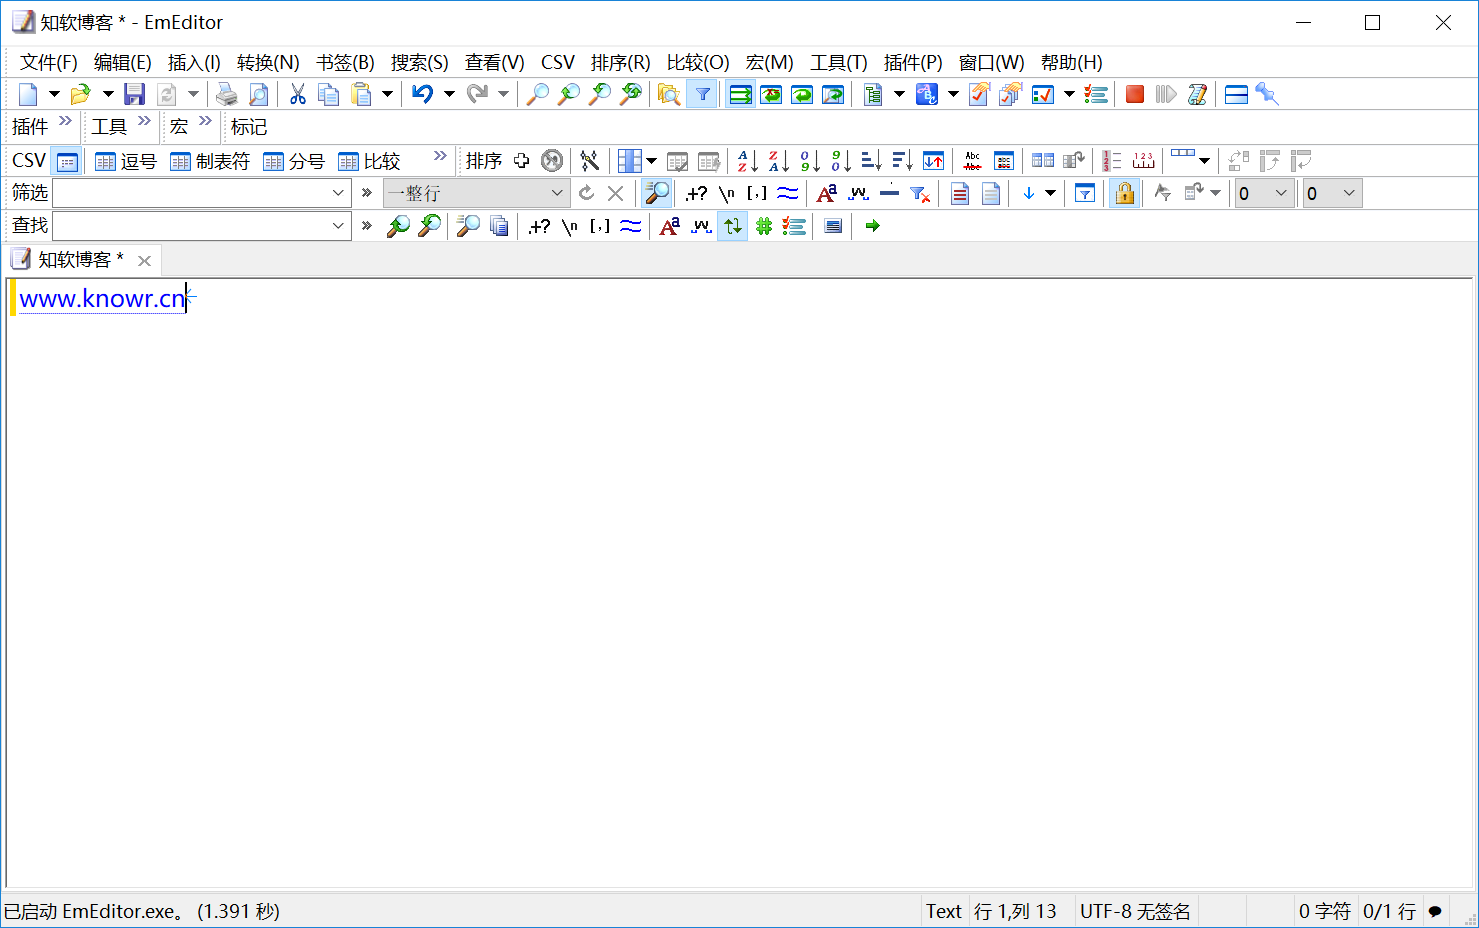Open the 编辑(E) menu
Screen dimensions: 1479x928
pos(123,62)
